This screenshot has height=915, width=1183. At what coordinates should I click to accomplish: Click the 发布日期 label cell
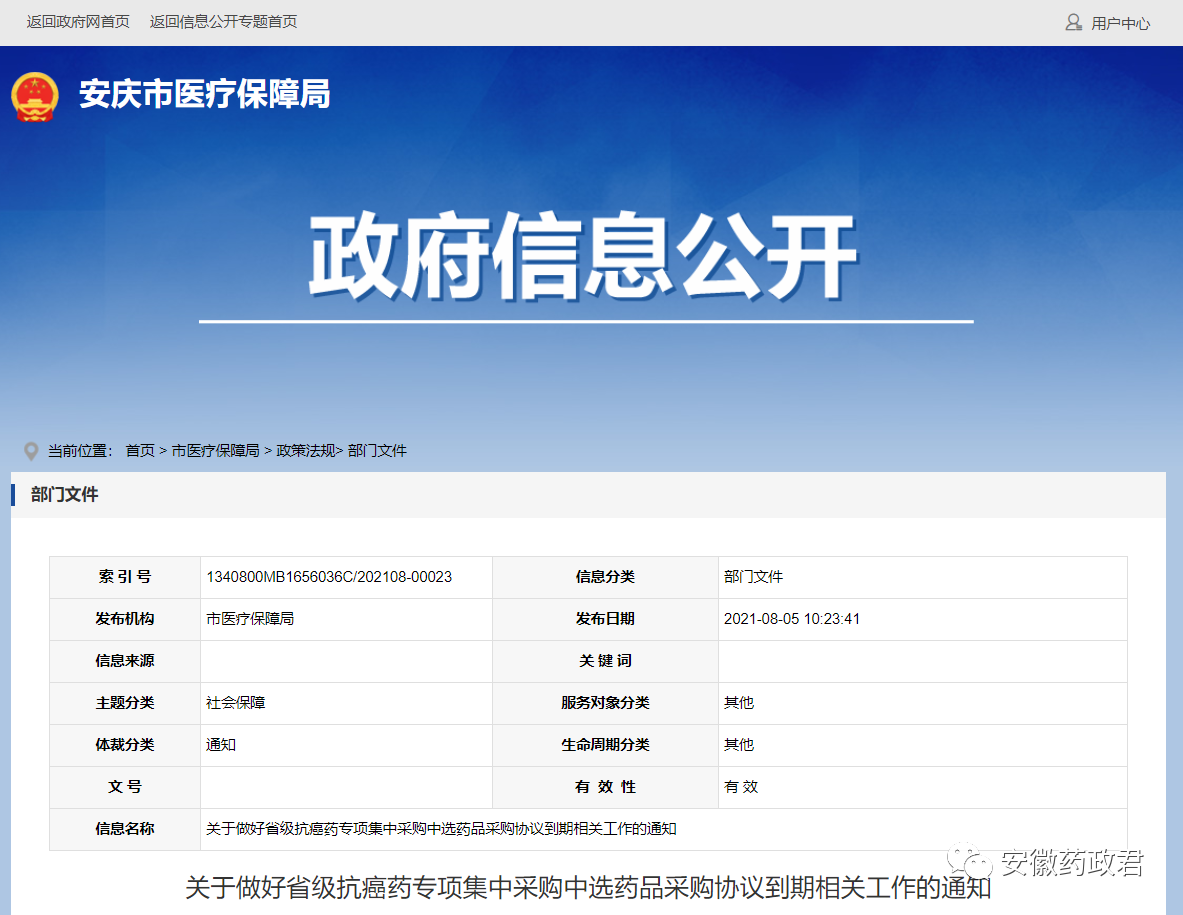click(605, 619)
